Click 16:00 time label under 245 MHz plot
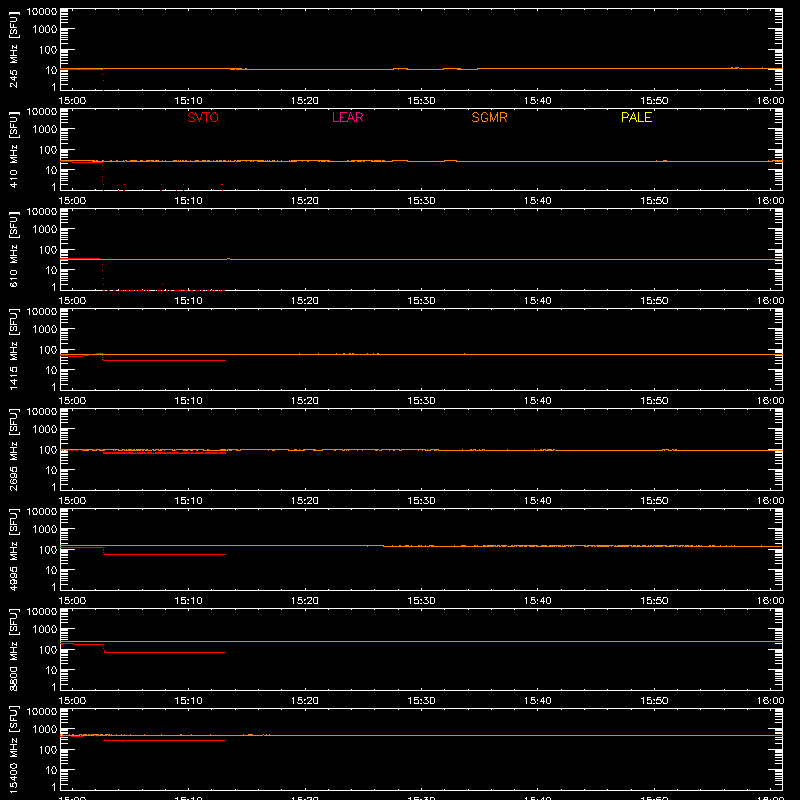 (770, 101)
